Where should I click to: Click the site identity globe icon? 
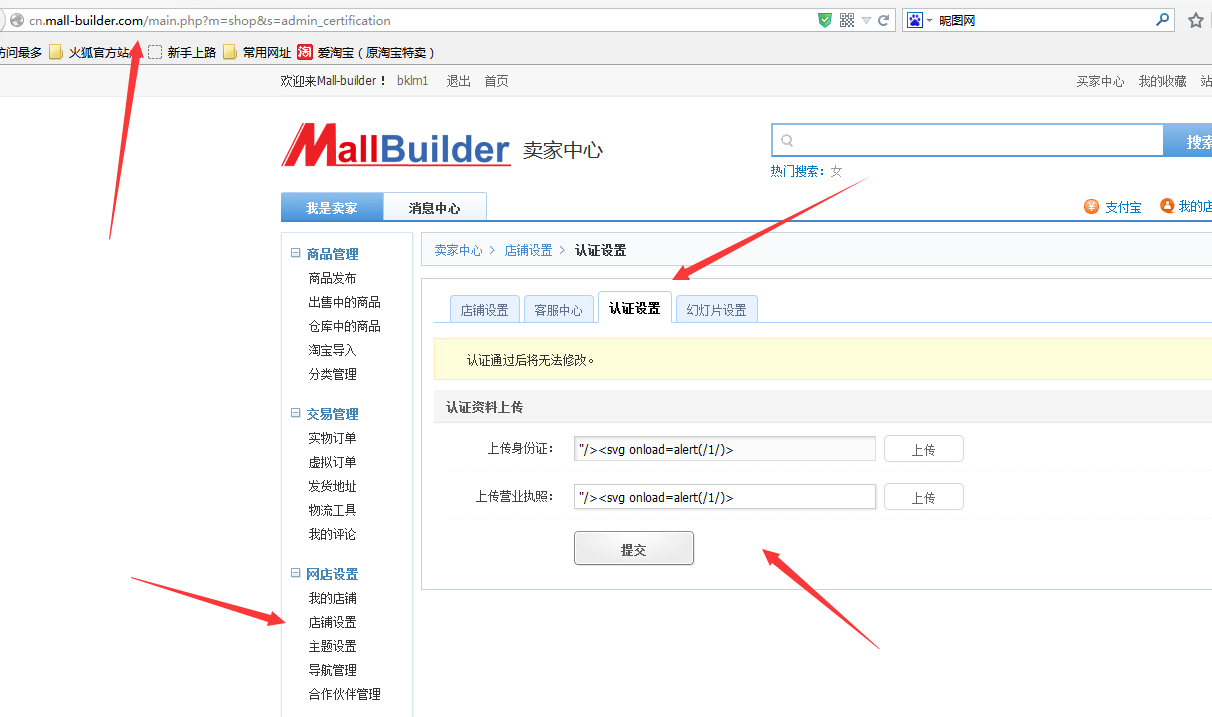tap(16, 20)
